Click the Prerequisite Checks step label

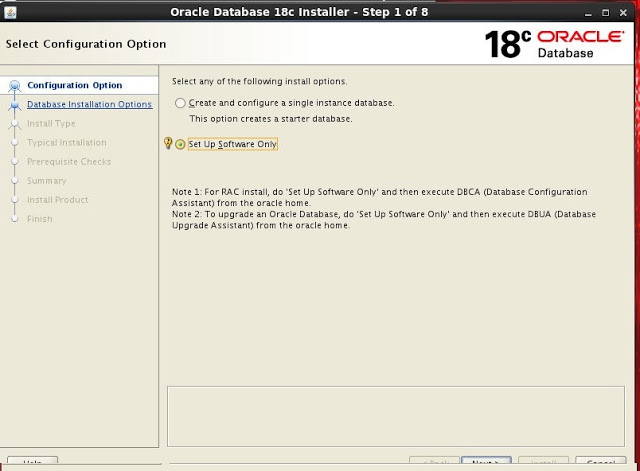click(67, 162)
